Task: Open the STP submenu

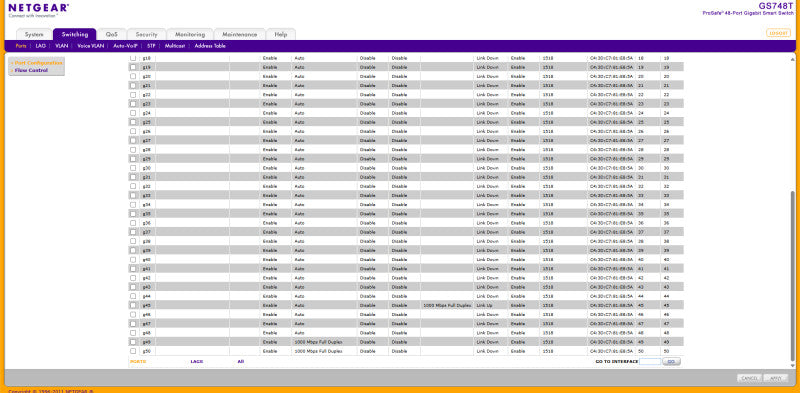Action: [151, 46]
